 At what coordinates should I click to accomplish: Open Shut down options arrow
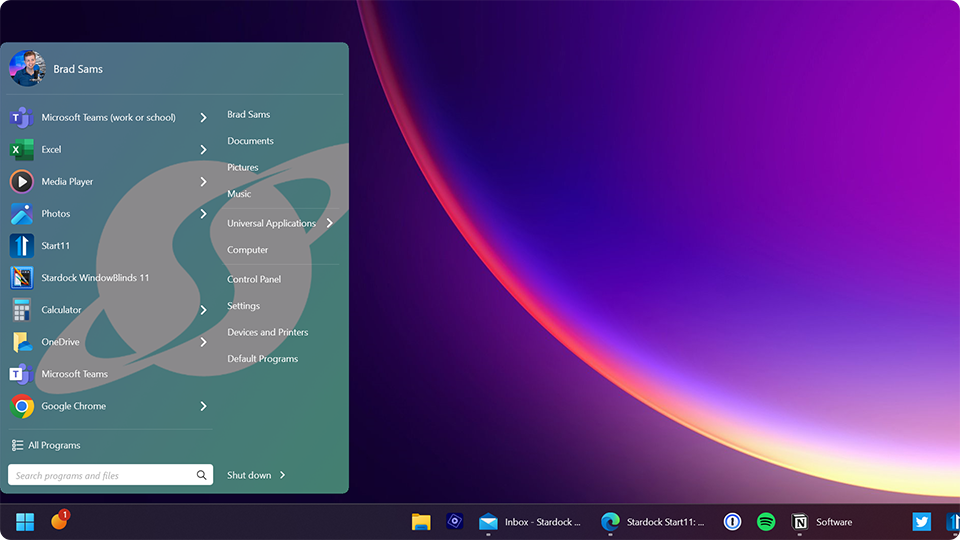pyautogui.click(x=282, y=475)
